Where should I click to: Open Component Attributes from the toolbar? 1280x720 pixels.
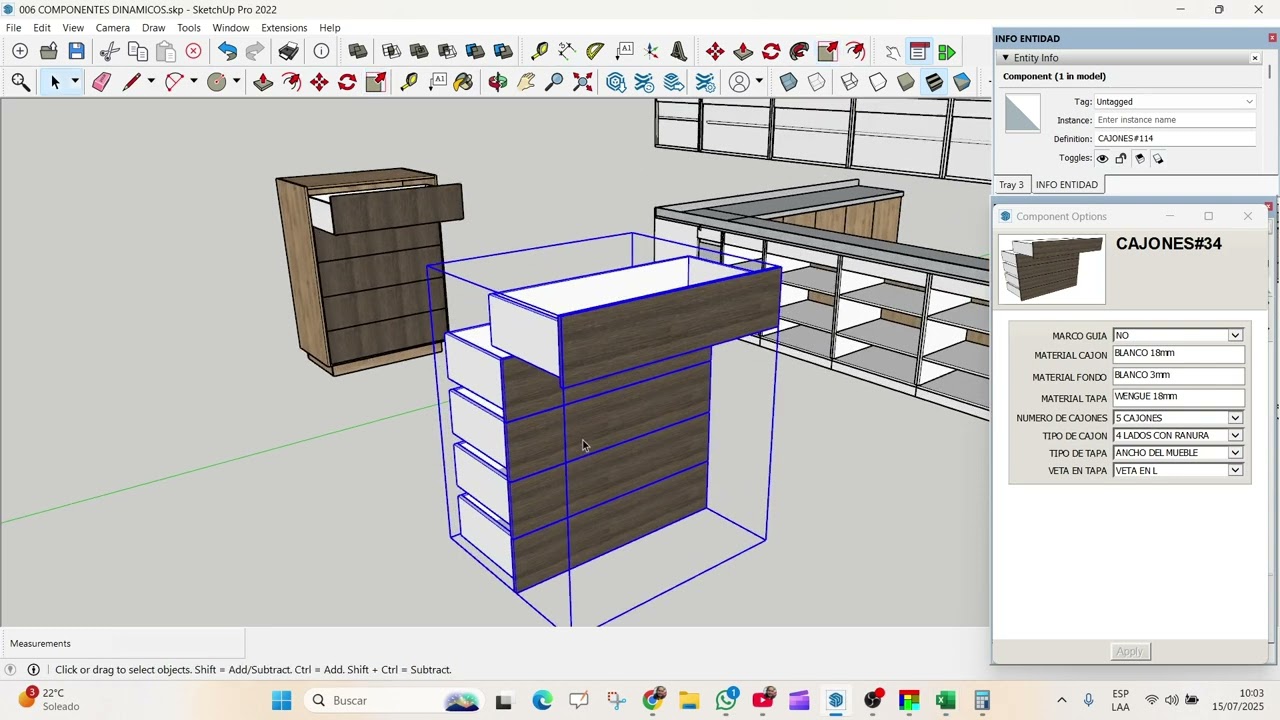pos(947,51)
